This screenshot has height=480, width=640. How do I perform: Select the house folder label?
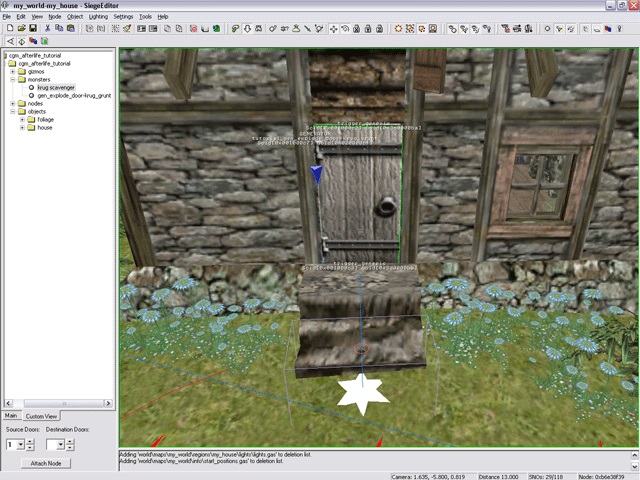45,127
